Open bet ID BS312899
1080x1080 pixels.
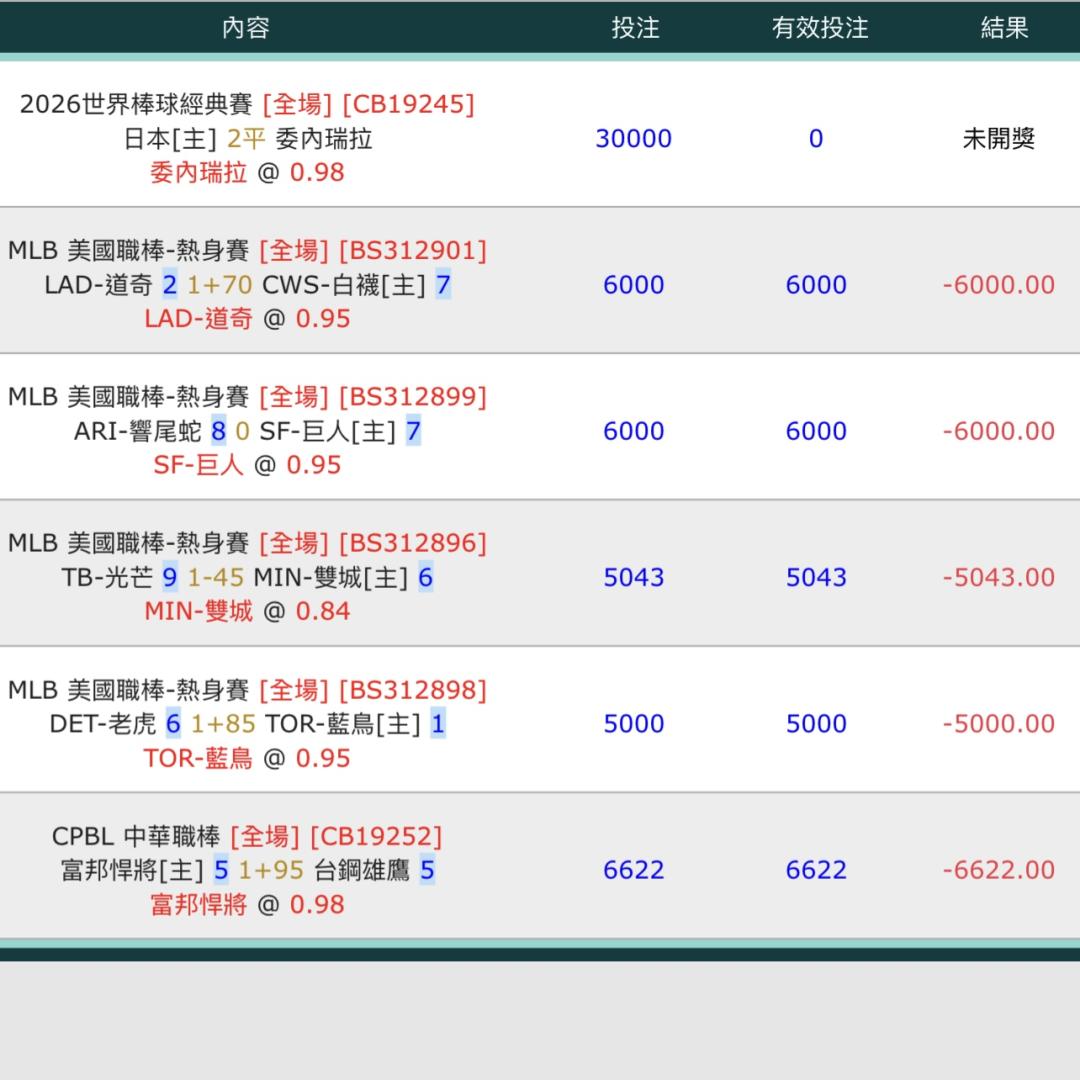412,397
